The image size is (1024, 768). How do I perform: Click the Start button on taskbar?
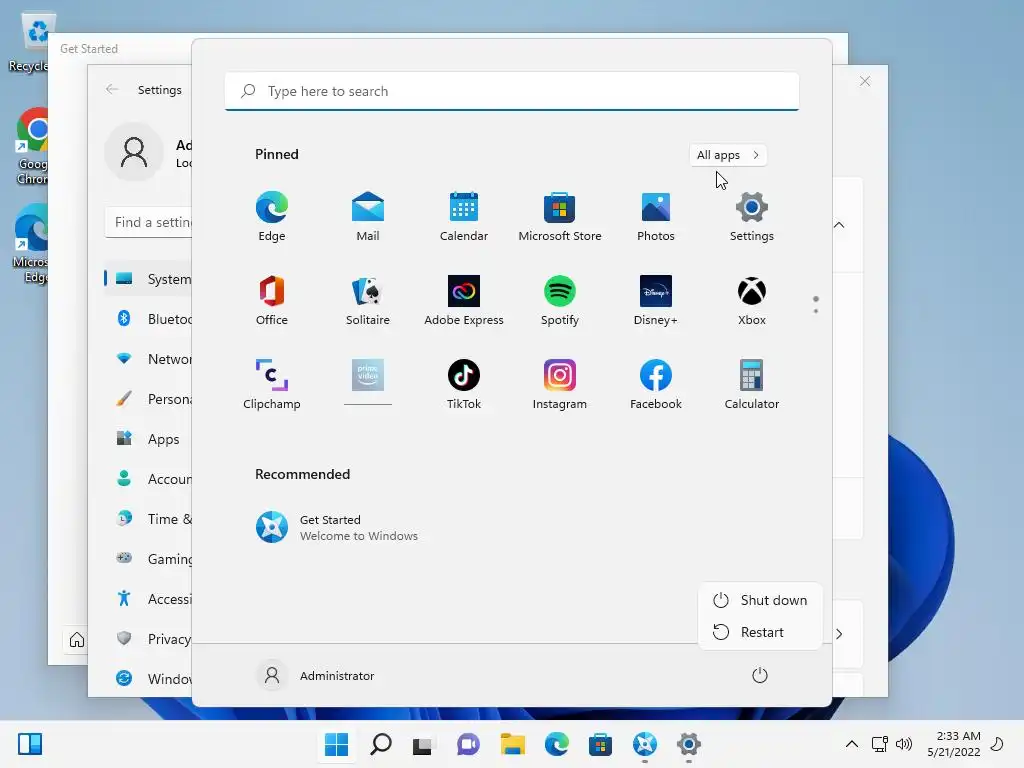click(x=336, y=744)
